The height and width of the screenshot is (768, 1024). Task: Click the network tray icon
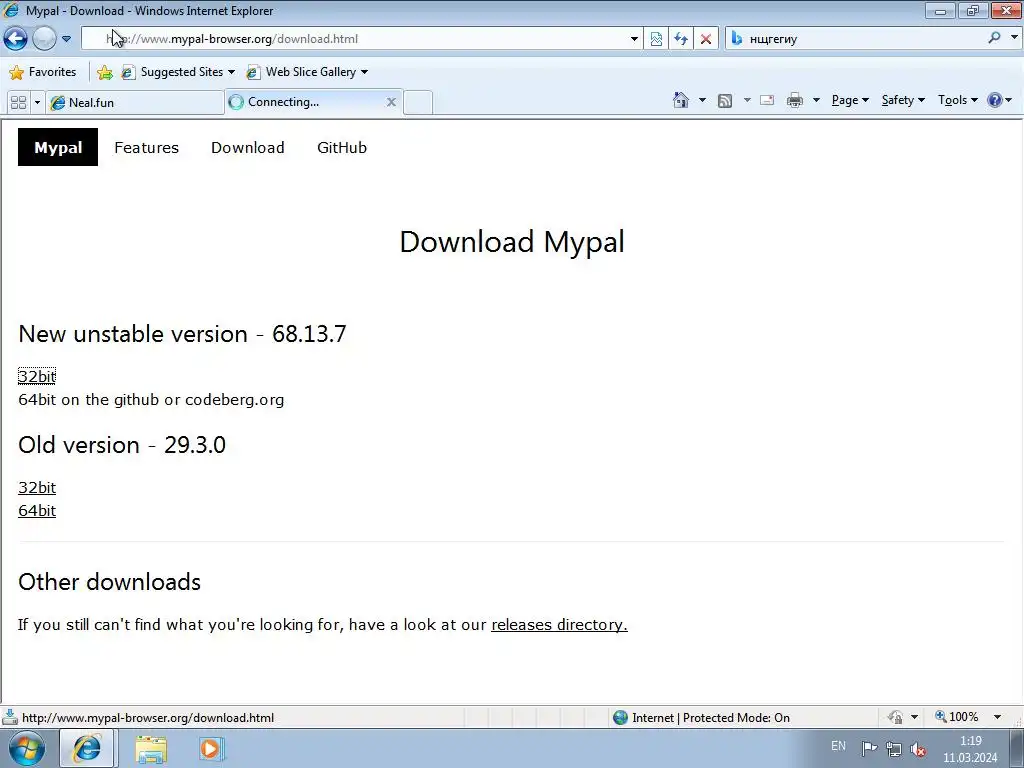point(893,749)
